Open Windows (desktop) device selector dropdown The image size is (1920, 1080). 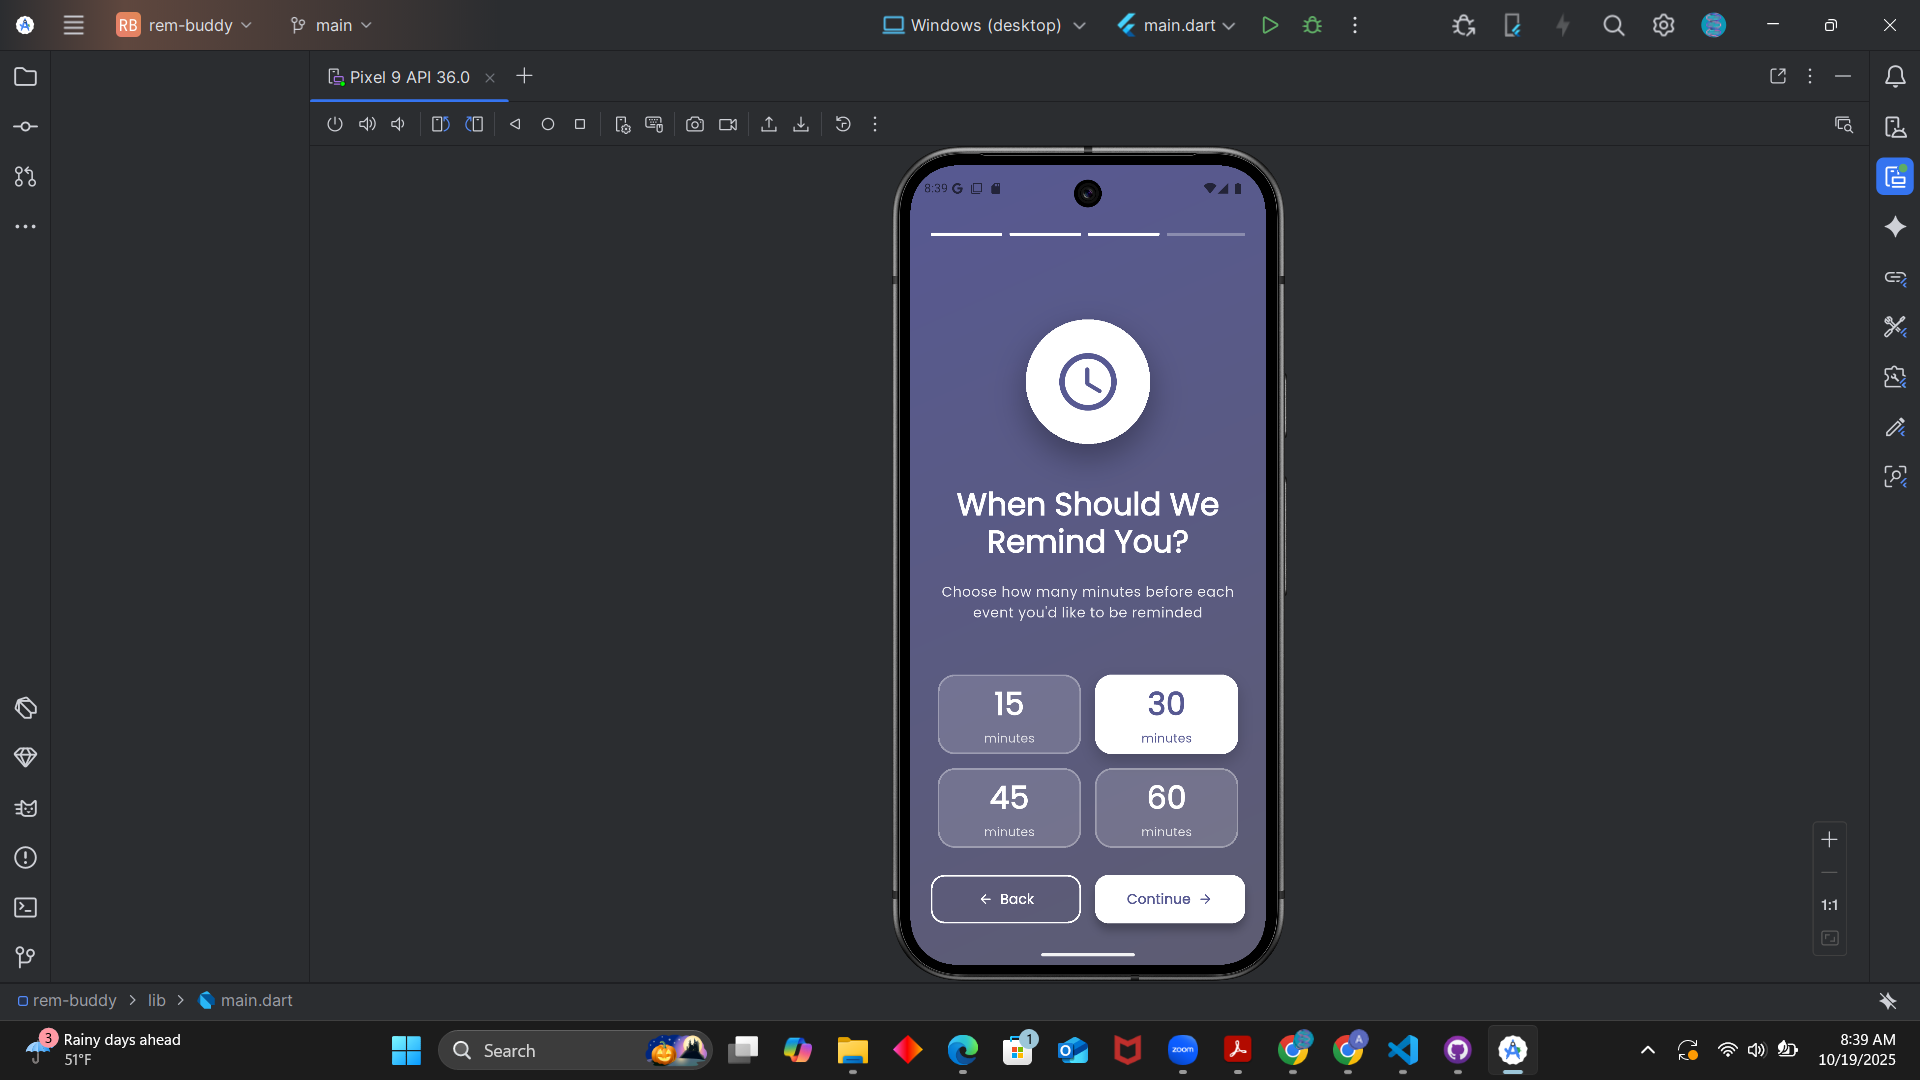[984, 25]
